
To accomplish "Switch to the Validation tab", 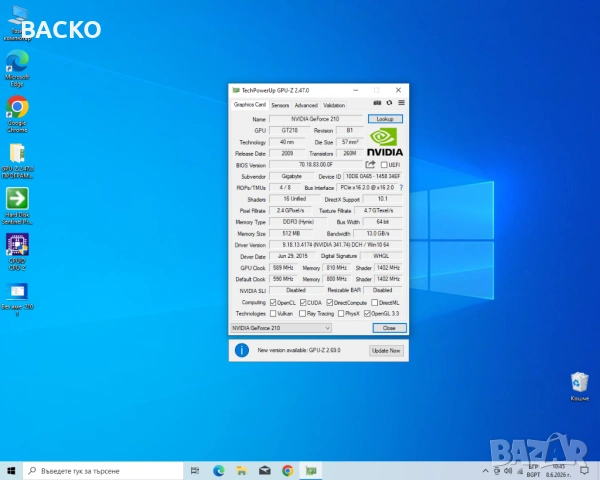I will 334,105.
